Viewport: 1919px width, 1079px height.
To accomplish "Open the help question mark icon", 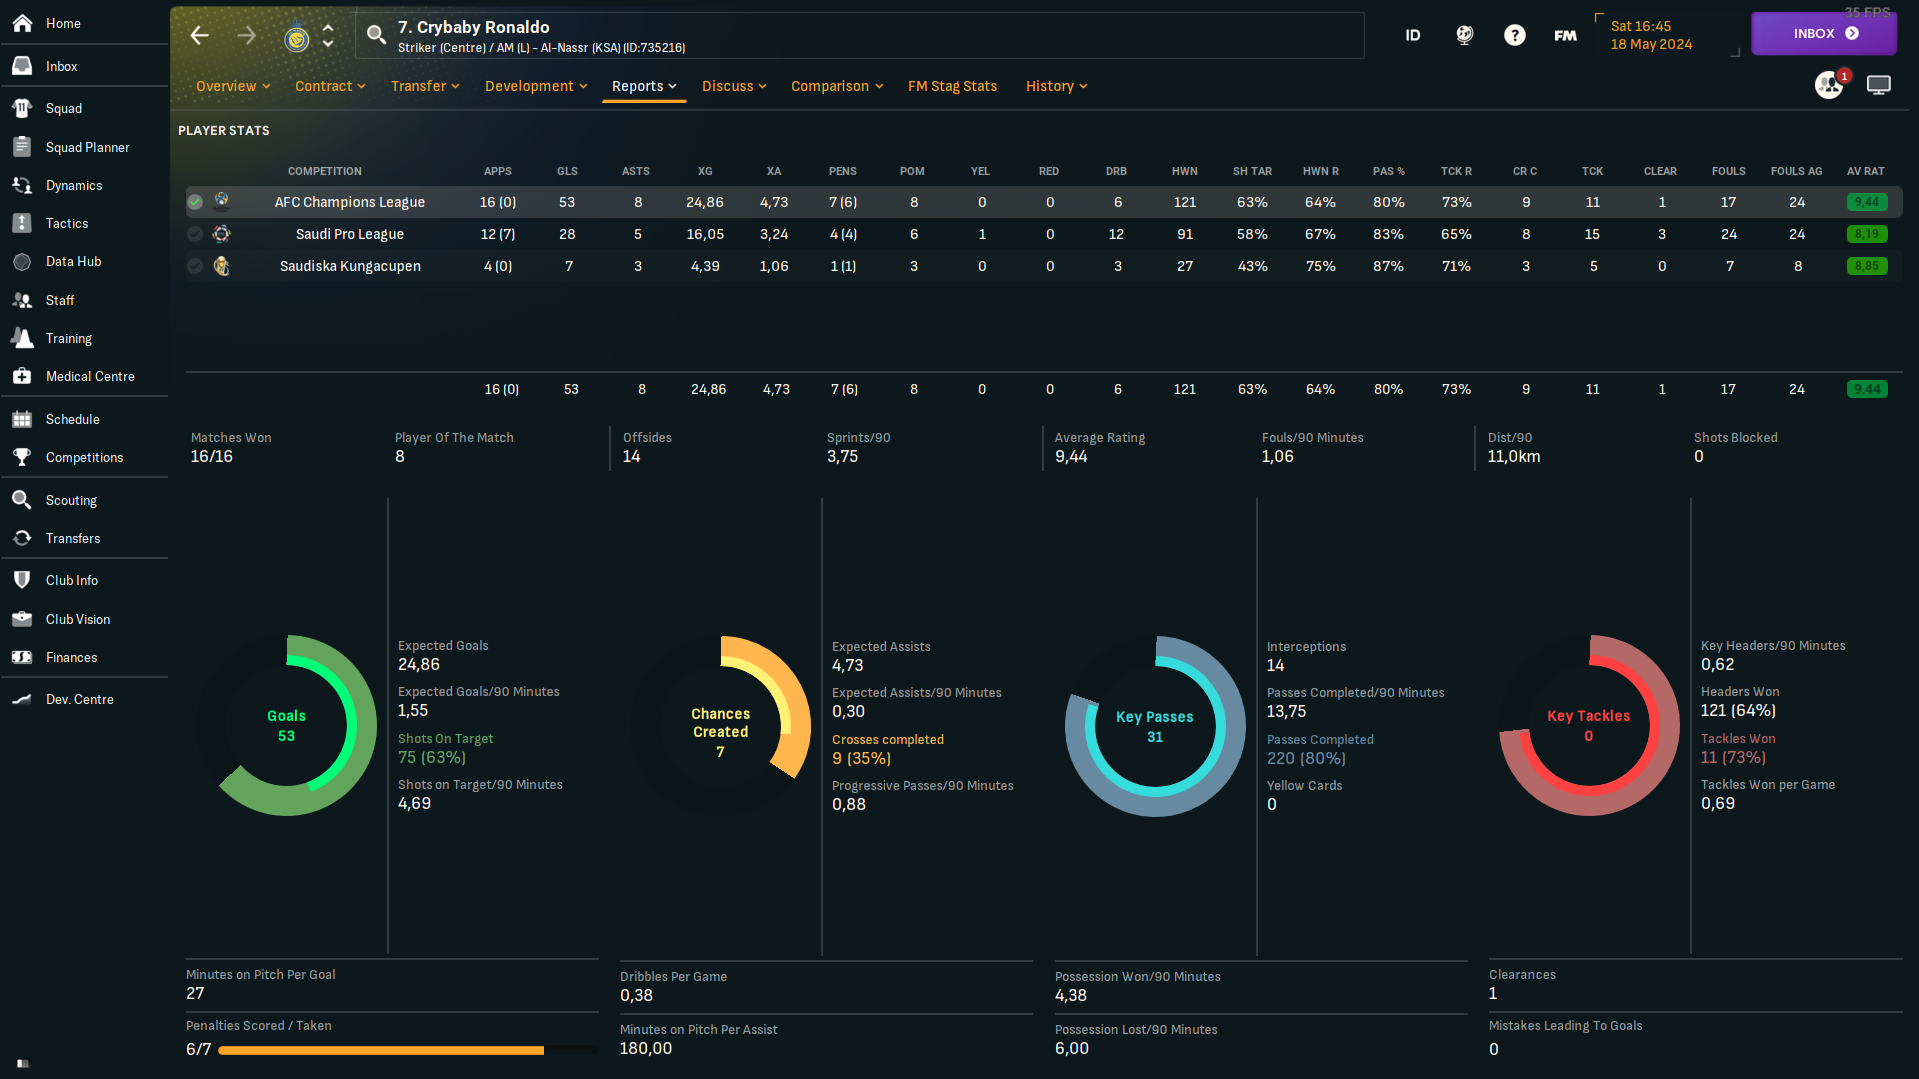I will (x=1515, y=35).
